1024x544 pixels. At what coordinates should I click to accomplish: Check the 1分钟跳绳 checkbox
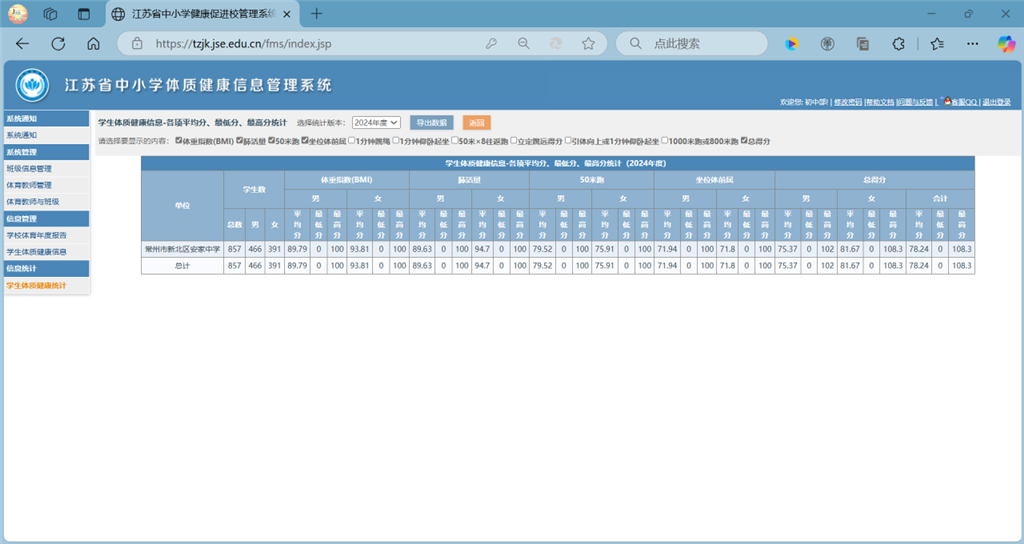pyautogui.click(x=351, y=140)
